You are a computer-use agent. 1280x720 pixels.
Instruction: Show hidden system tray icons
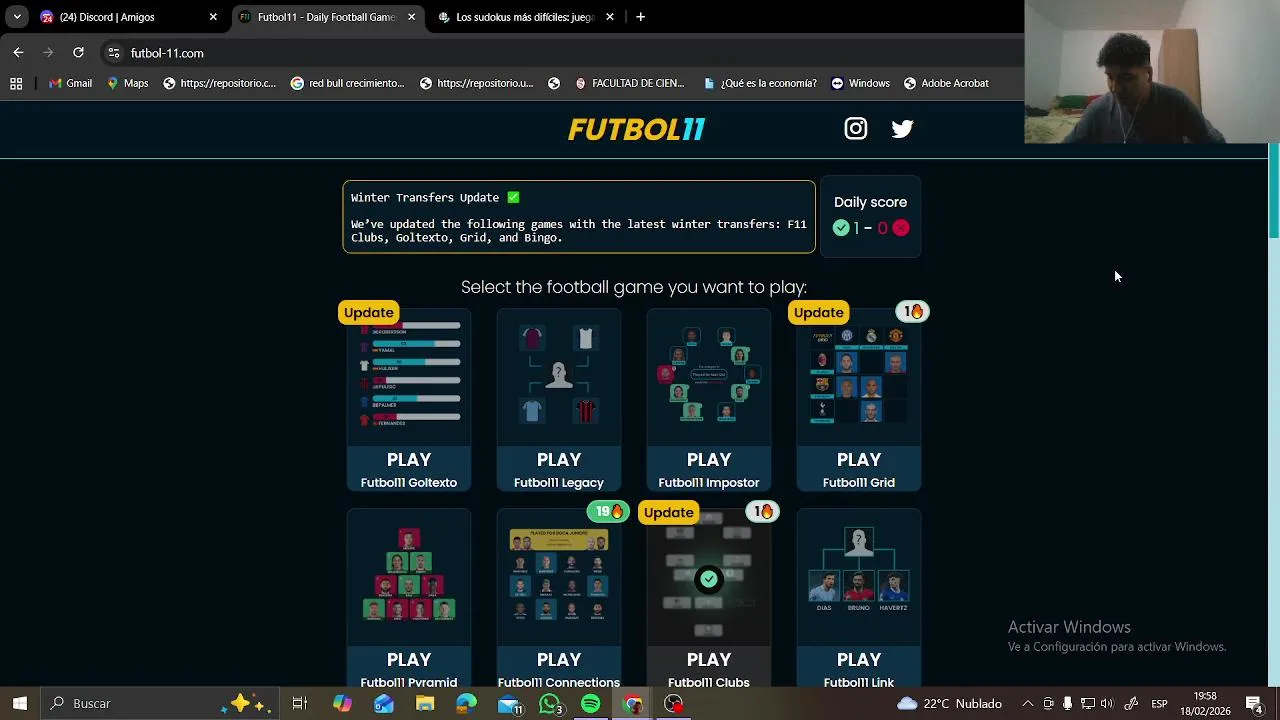(x=1027, y=703)
